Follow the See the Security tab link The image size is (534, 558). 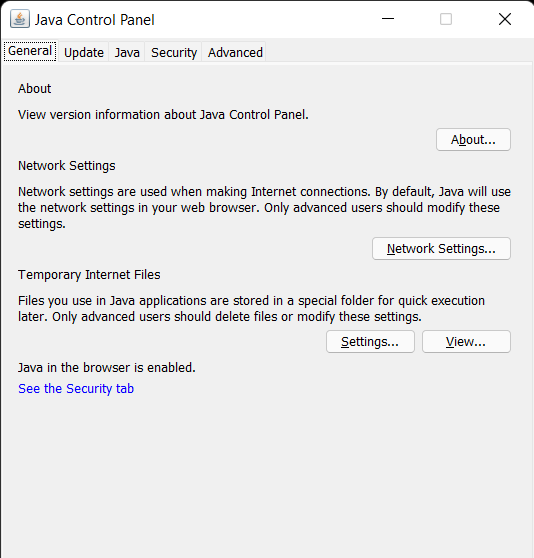76,389
